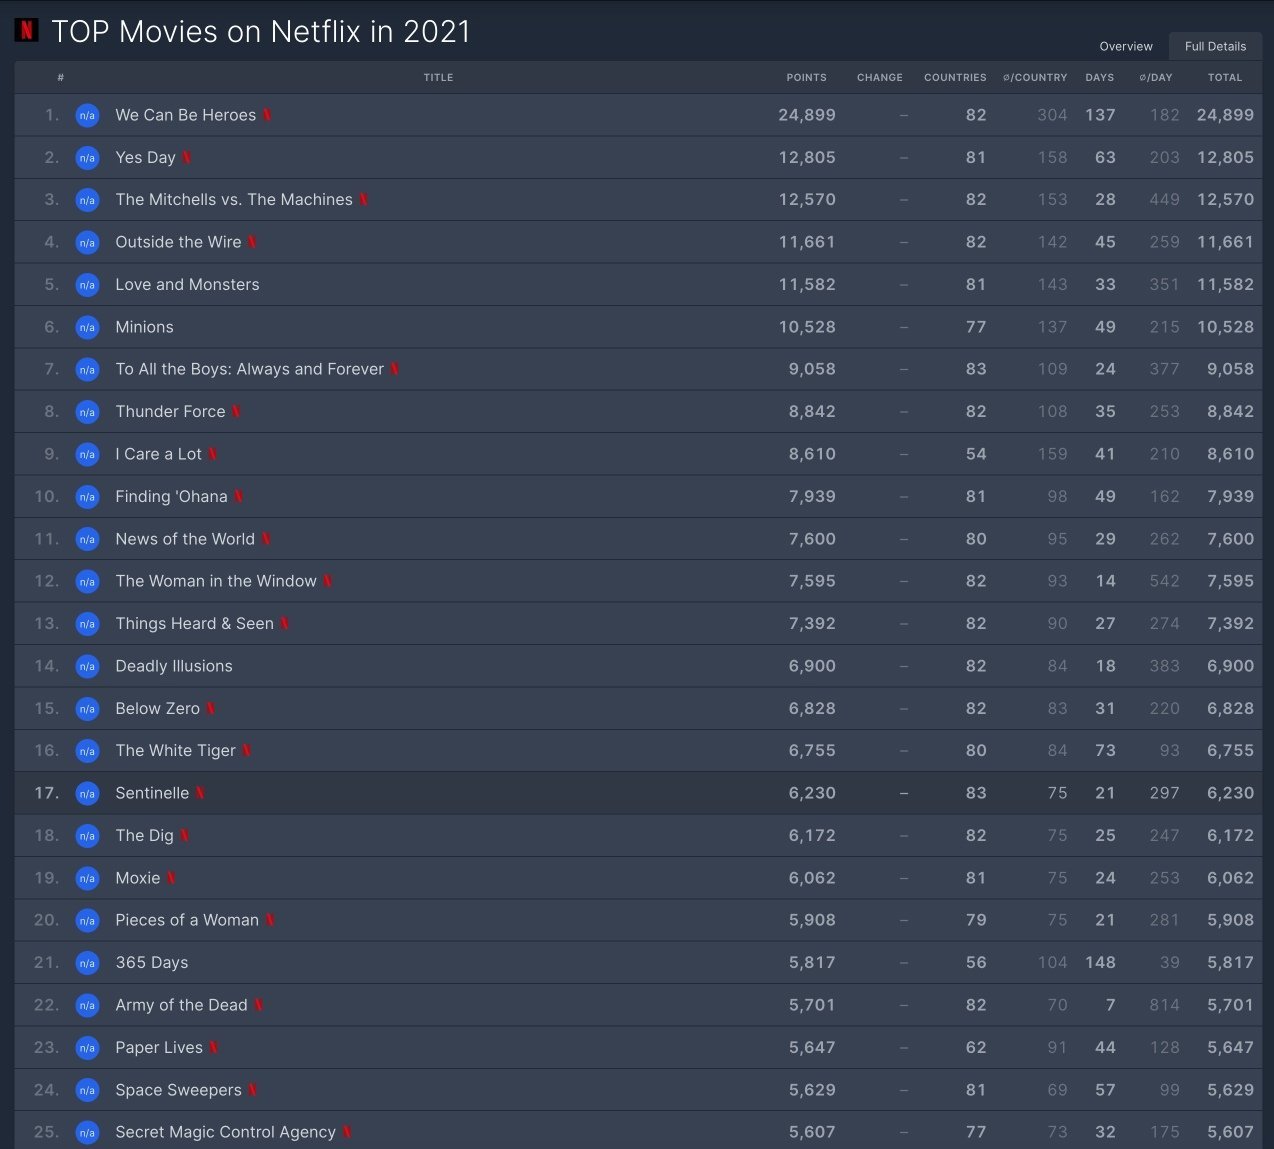Open the Secret Magic Control Agency link
The image size is (1274, 1149).
click(x=225, y=1132)
